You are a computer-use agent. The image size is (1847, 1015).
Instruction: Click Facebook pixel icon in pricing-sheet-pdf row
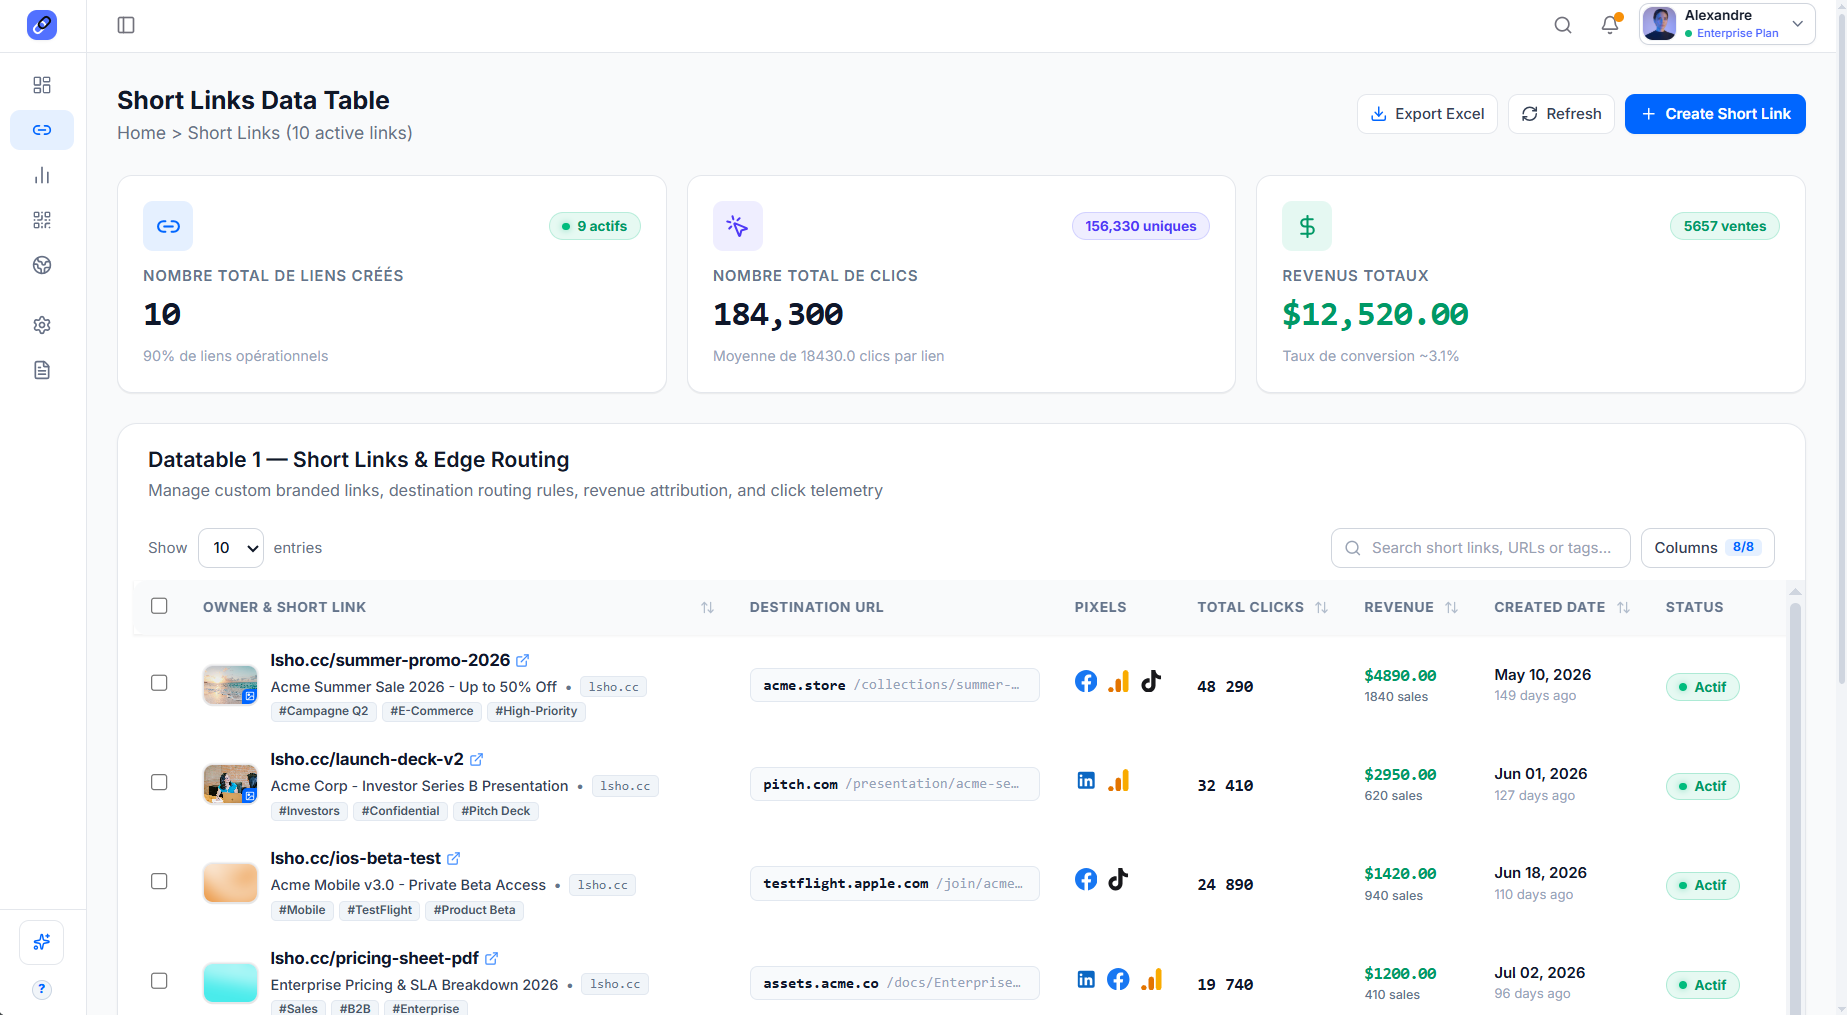tap(1118, 979)
